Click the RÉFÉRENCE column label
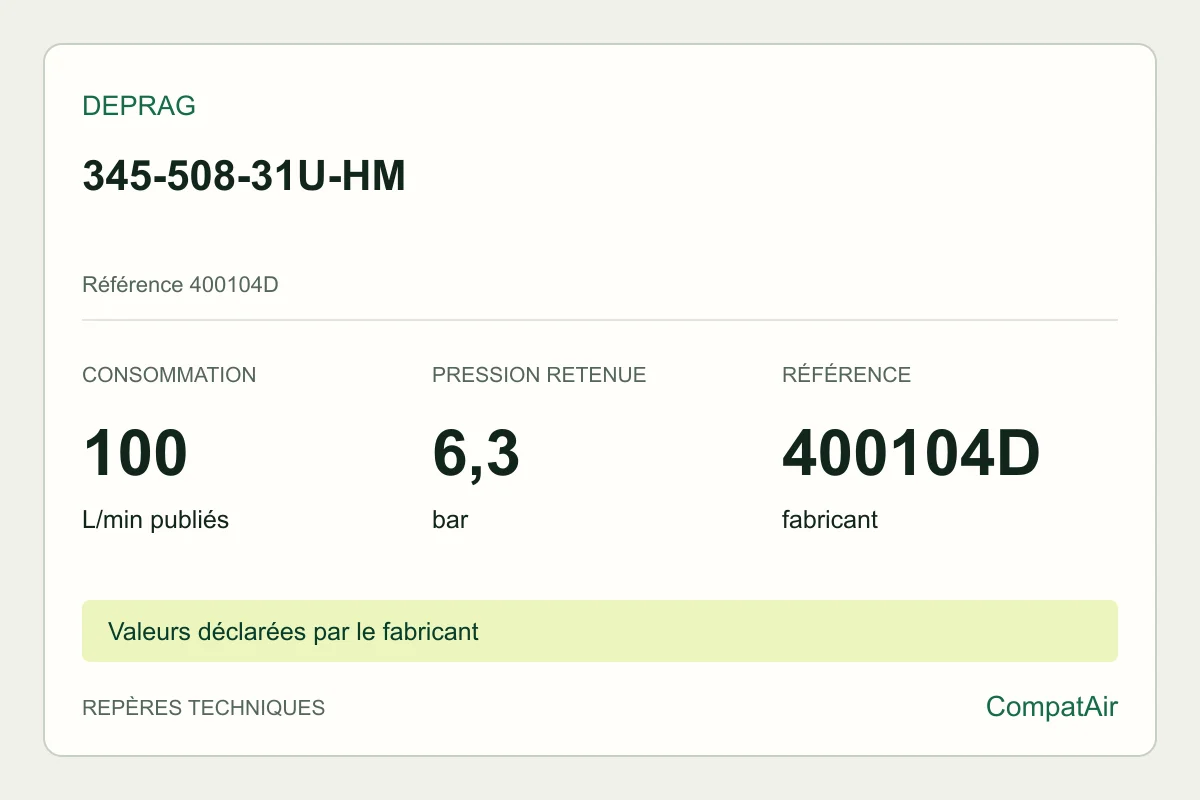Image resolution: width=1200 pixels, height=800 pixels. (x=846, y=375)
